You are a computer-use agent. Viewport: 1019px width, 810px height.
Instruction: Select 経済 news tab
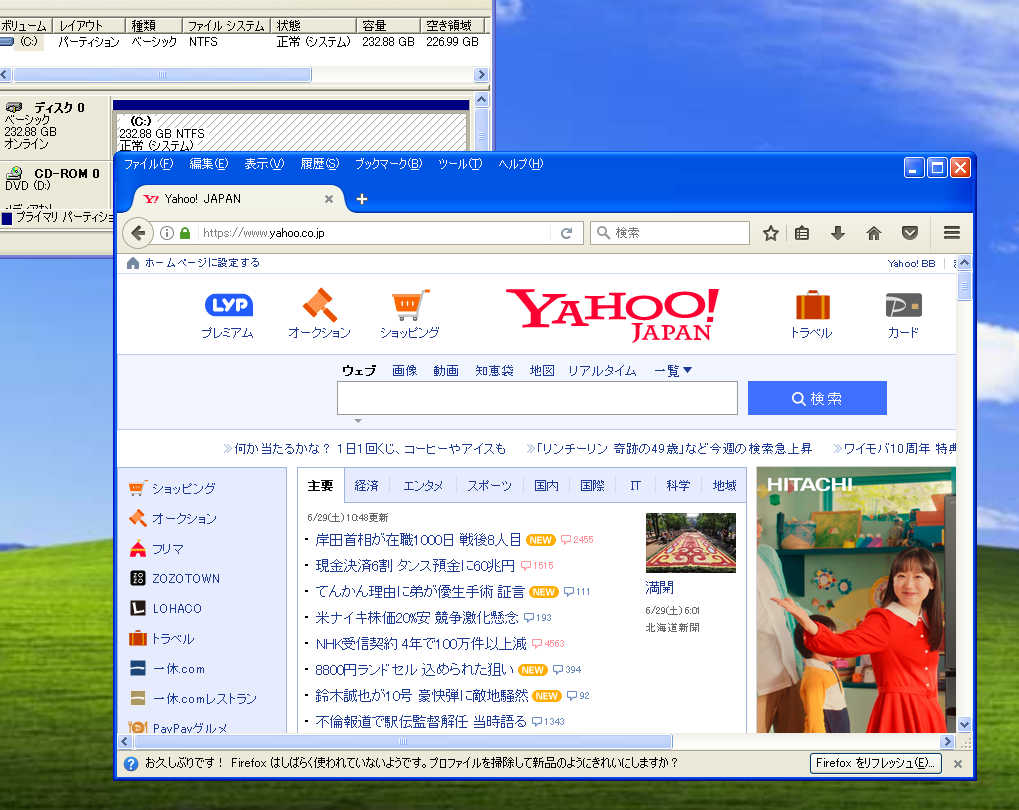[367, 486]
